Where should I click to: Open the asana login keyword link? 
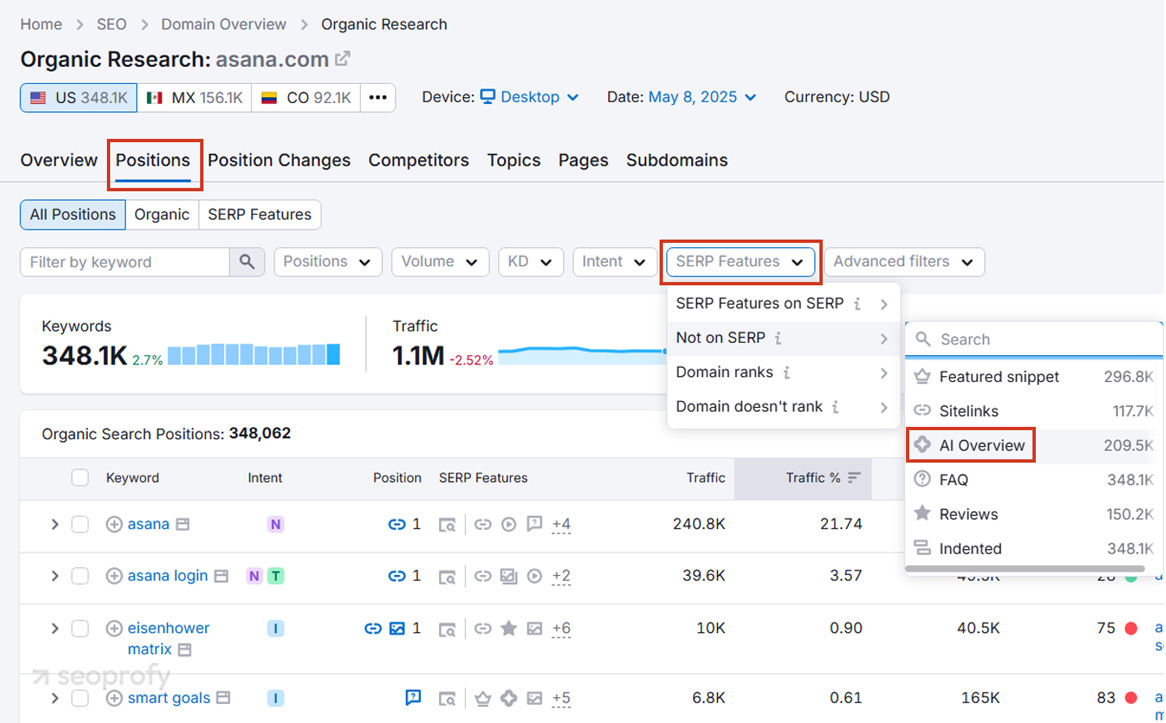point(167,576)
